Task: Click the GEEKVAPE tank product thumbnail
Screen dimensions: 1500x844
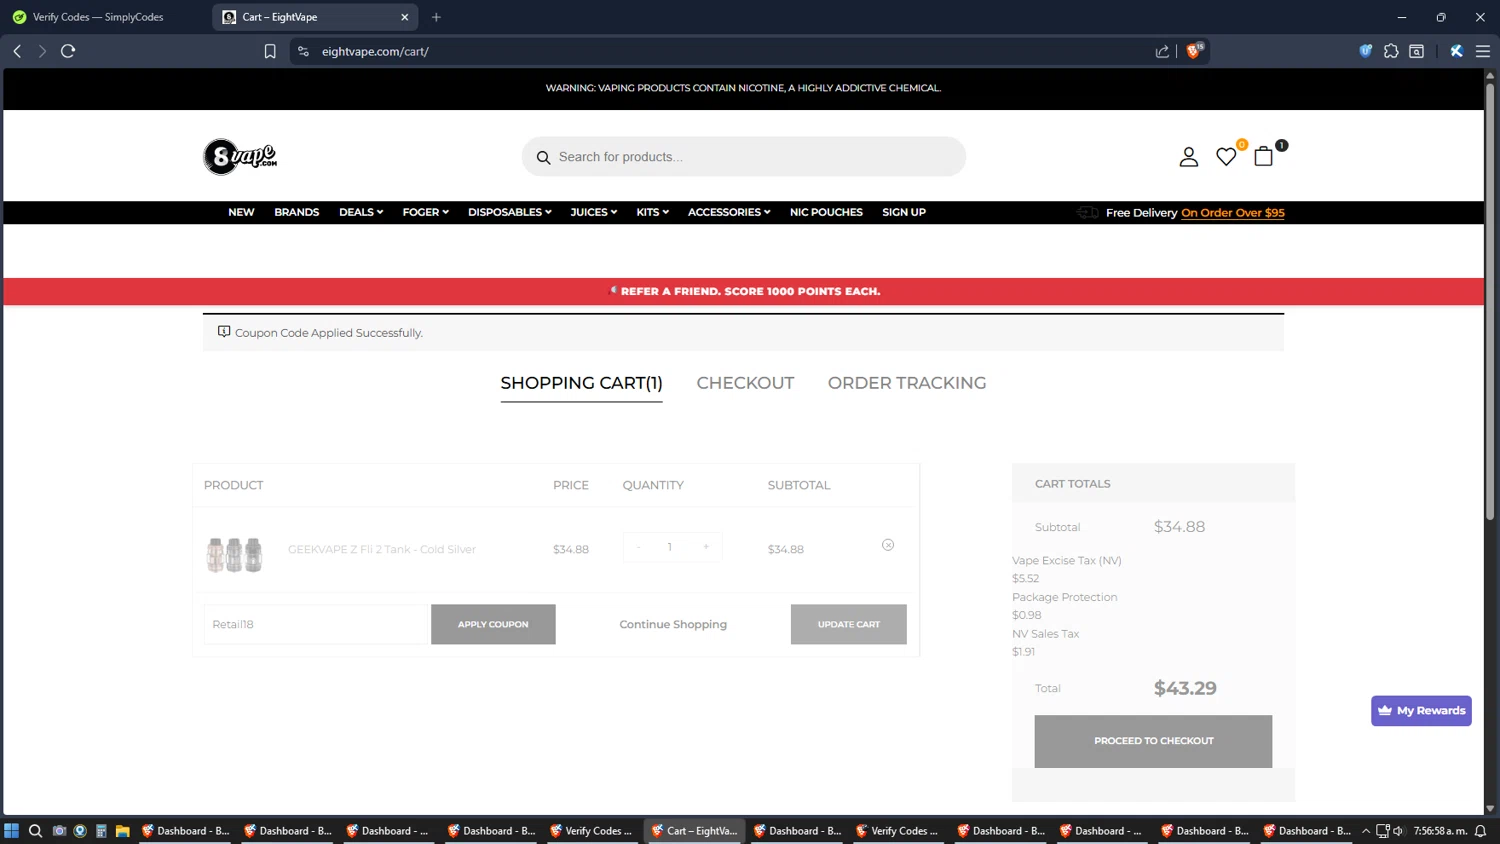Action: (x=234, y=553)
